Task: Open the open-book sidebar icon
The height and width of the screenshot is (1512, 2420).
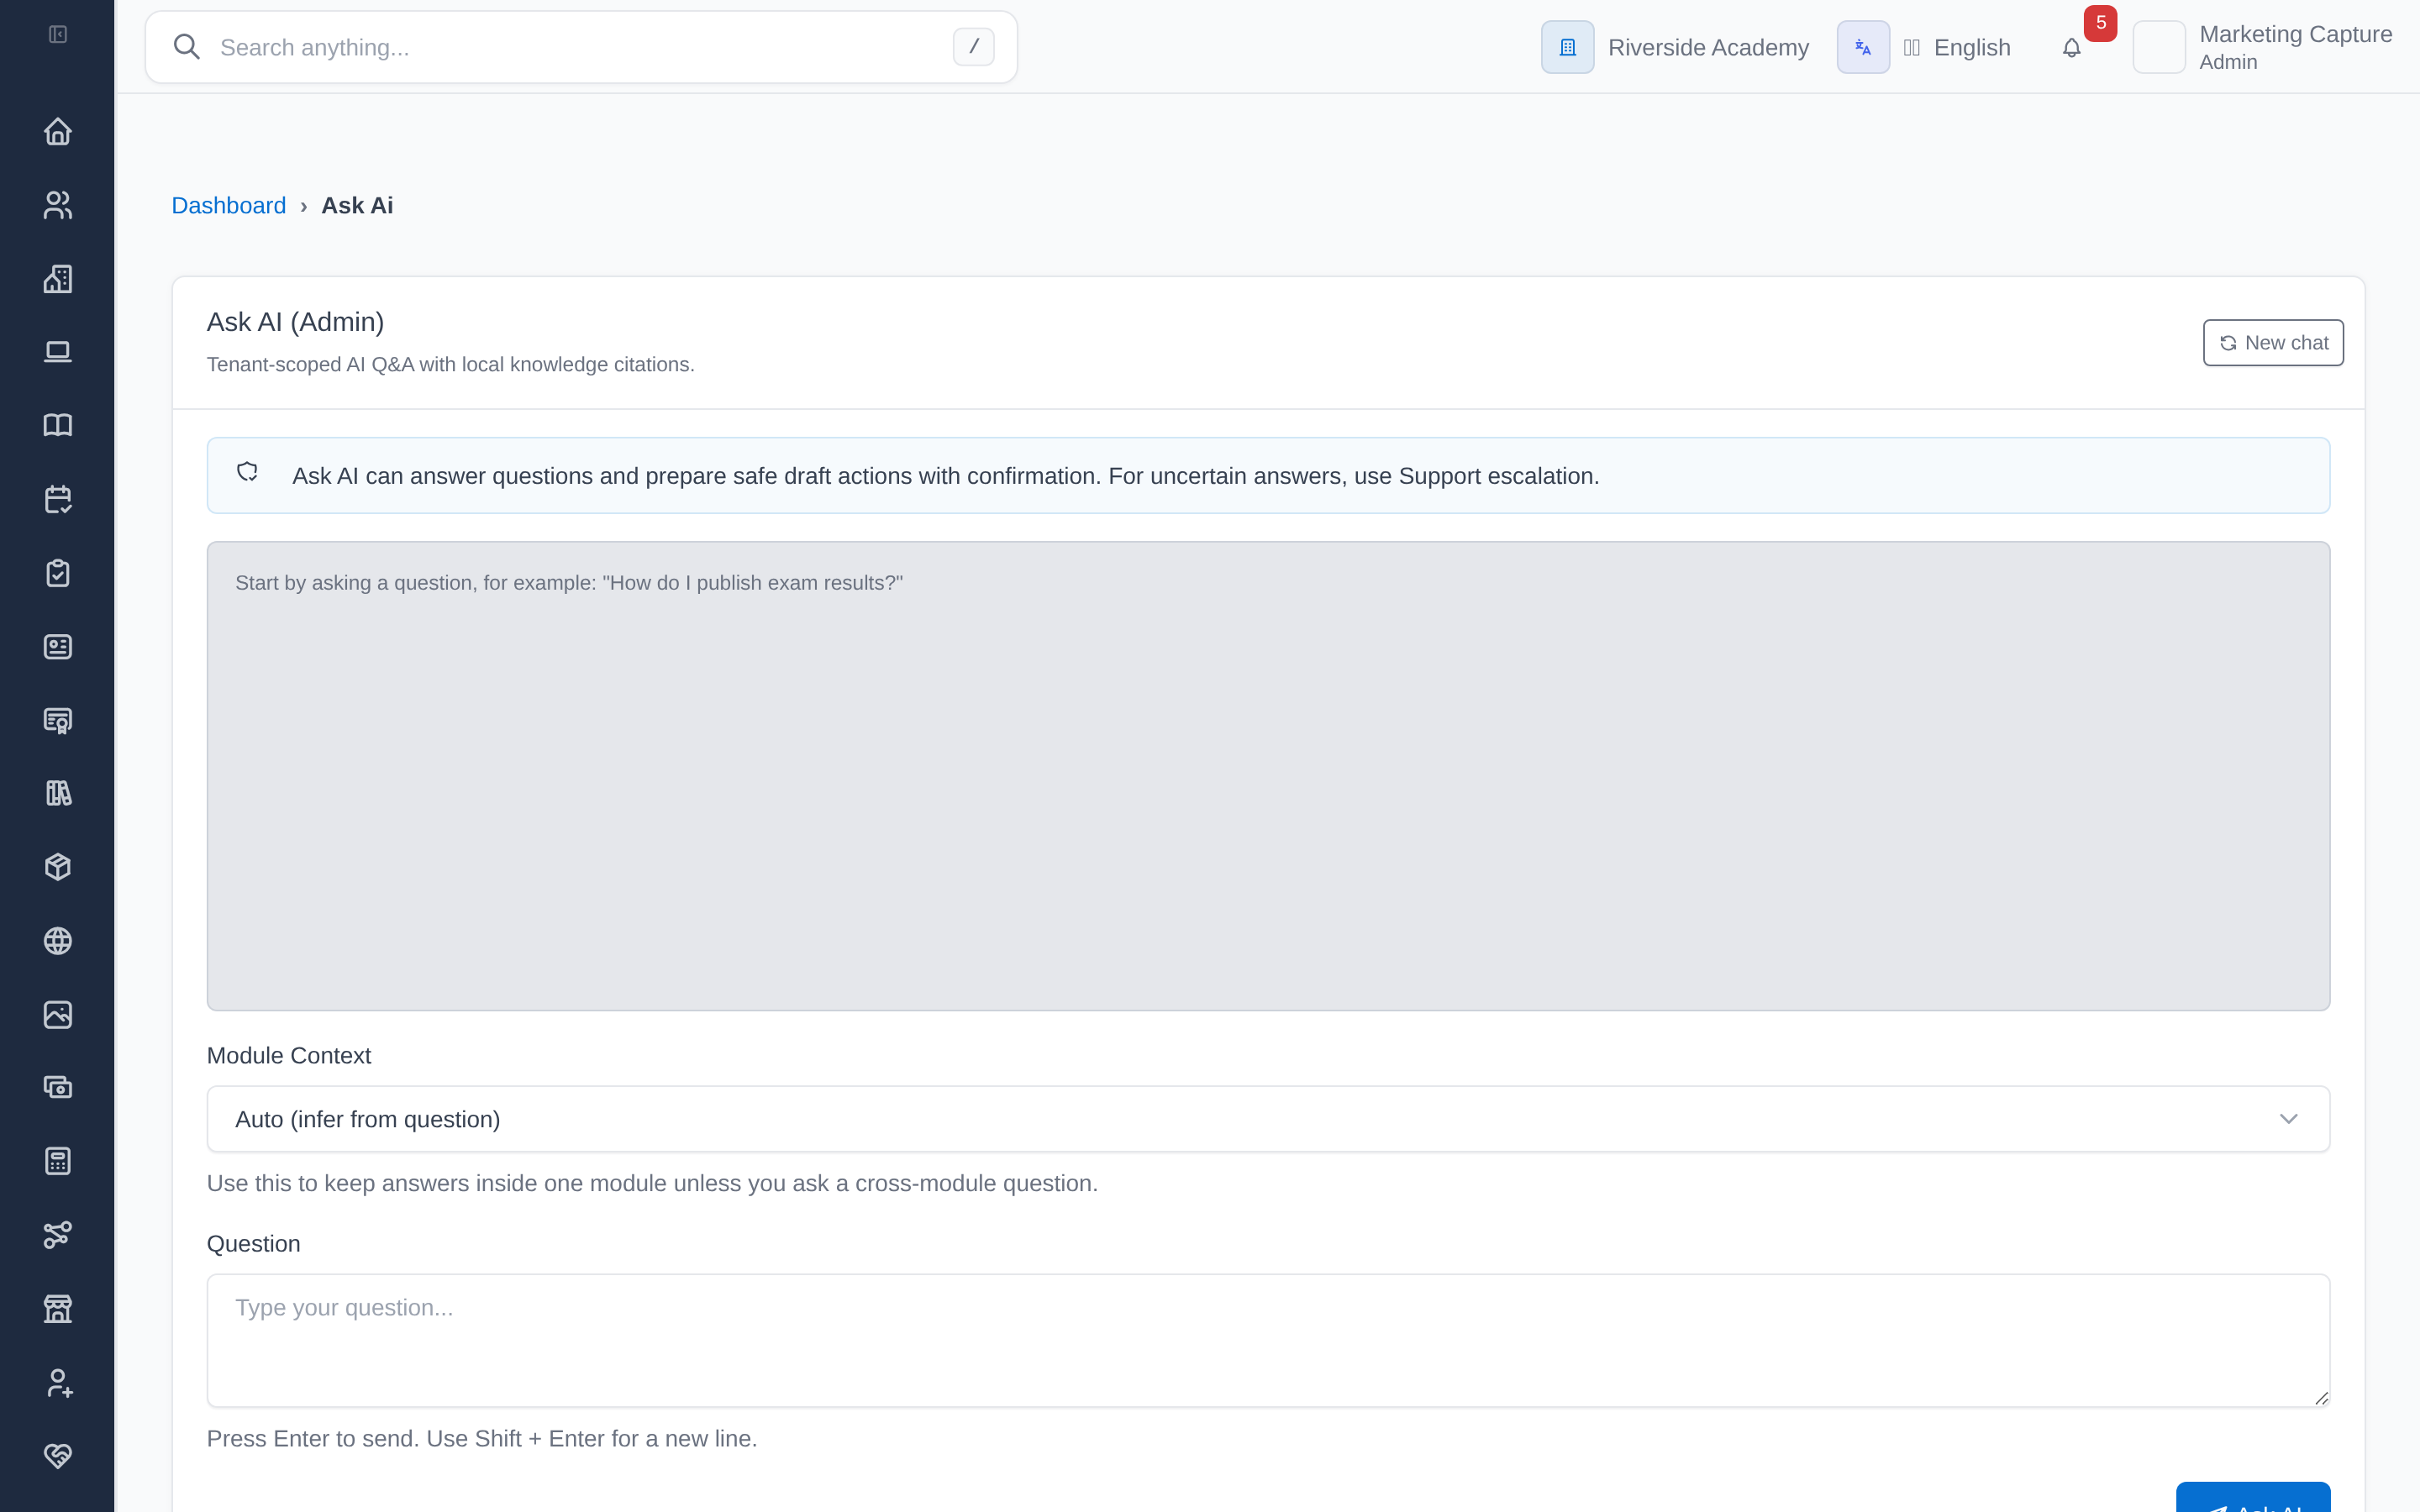Action: 58,425
